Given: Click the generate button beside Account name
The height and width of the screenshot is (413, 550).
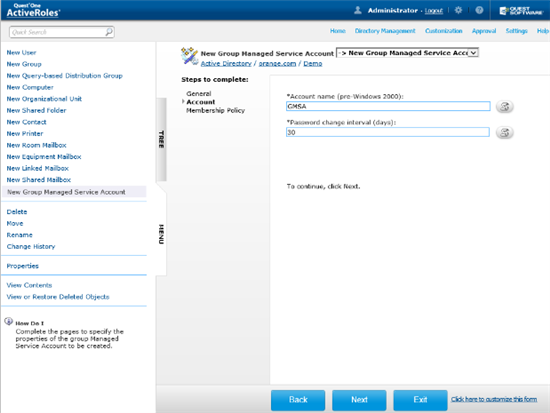Looking at the screenshot, I should point(504,106).
